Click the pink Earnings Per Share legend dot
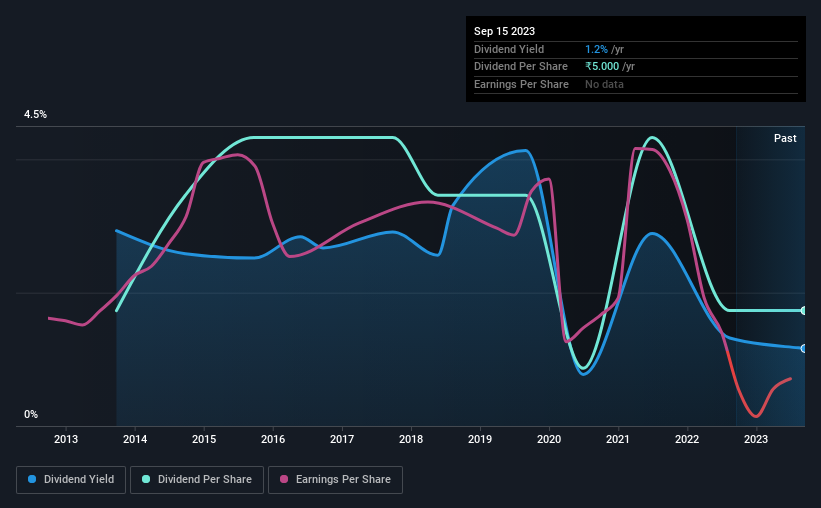The width and height of the screenshot is (821, 508). point(284,479)
